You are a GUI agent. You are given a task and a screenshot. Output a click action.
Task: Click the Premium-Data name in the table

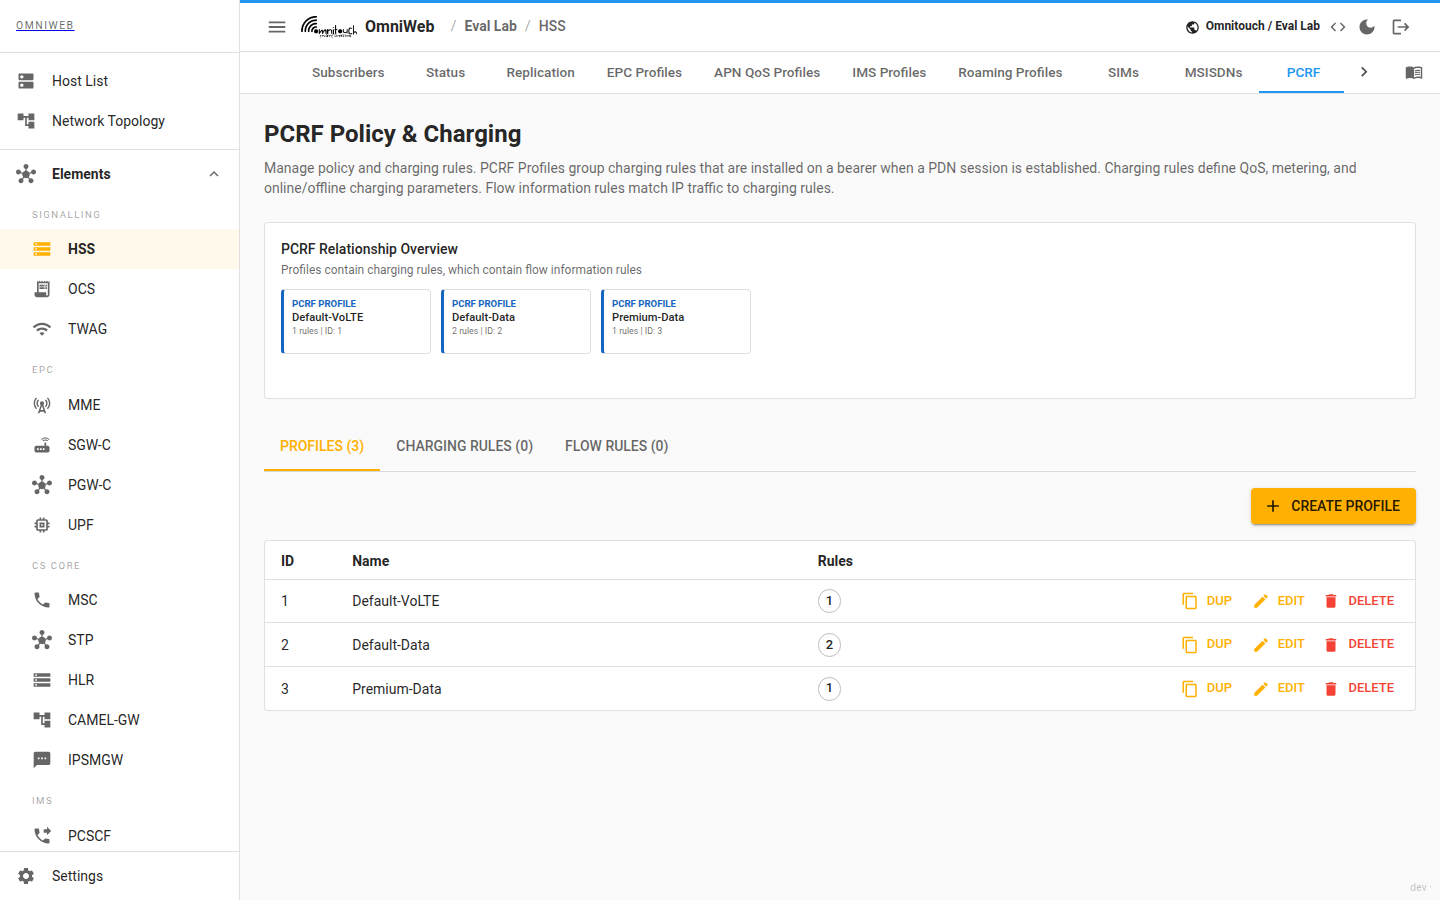pos(396,689)
